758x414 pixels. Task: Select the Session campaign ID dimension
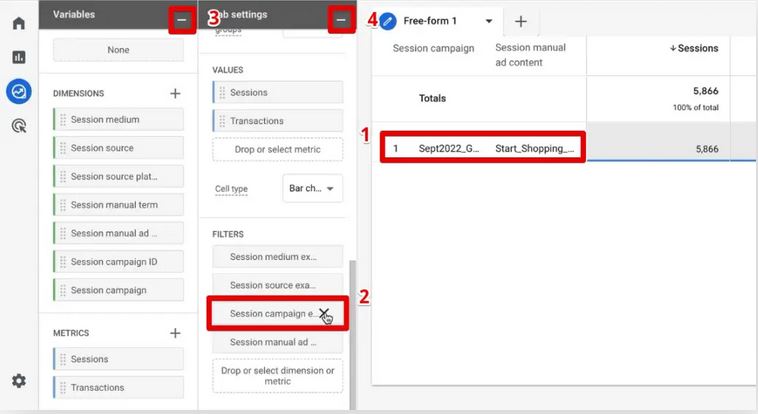(118, 262)
